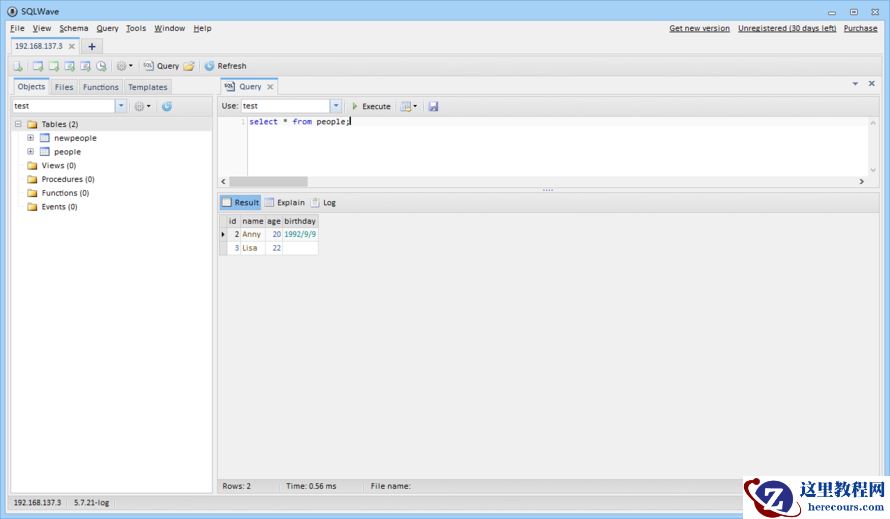Switch to the Templates tab
Viewport: 890px width, 519px height.
pos(147,87)
